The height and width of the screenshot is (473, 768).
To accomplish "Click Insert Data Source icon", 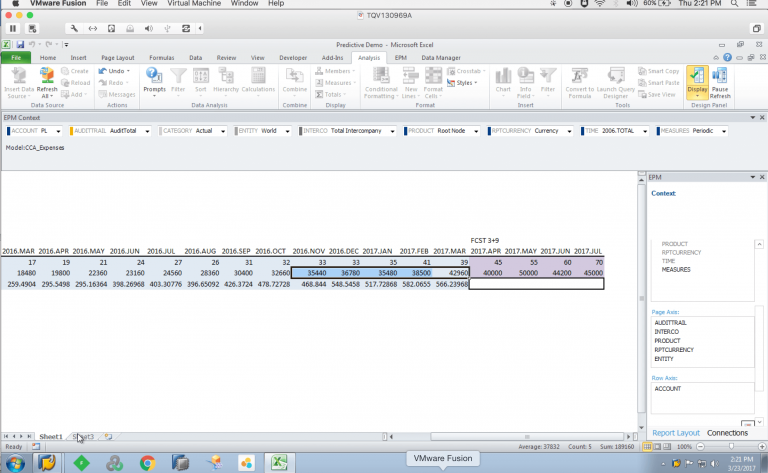I will click(x=19, y=83).
